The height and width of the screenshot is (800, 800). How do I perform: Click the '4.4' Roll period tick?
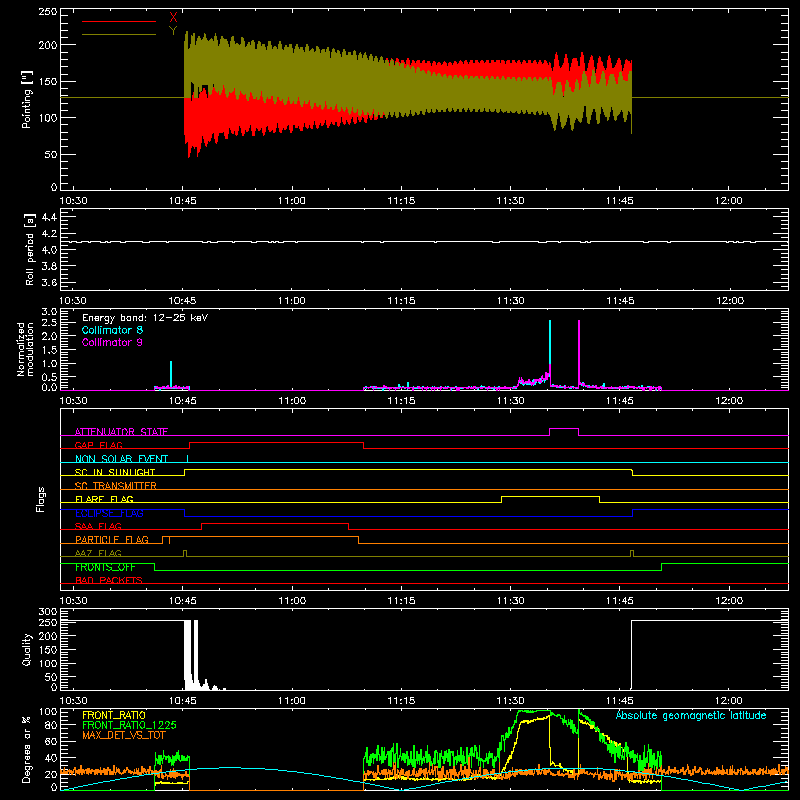coord(49,218)
